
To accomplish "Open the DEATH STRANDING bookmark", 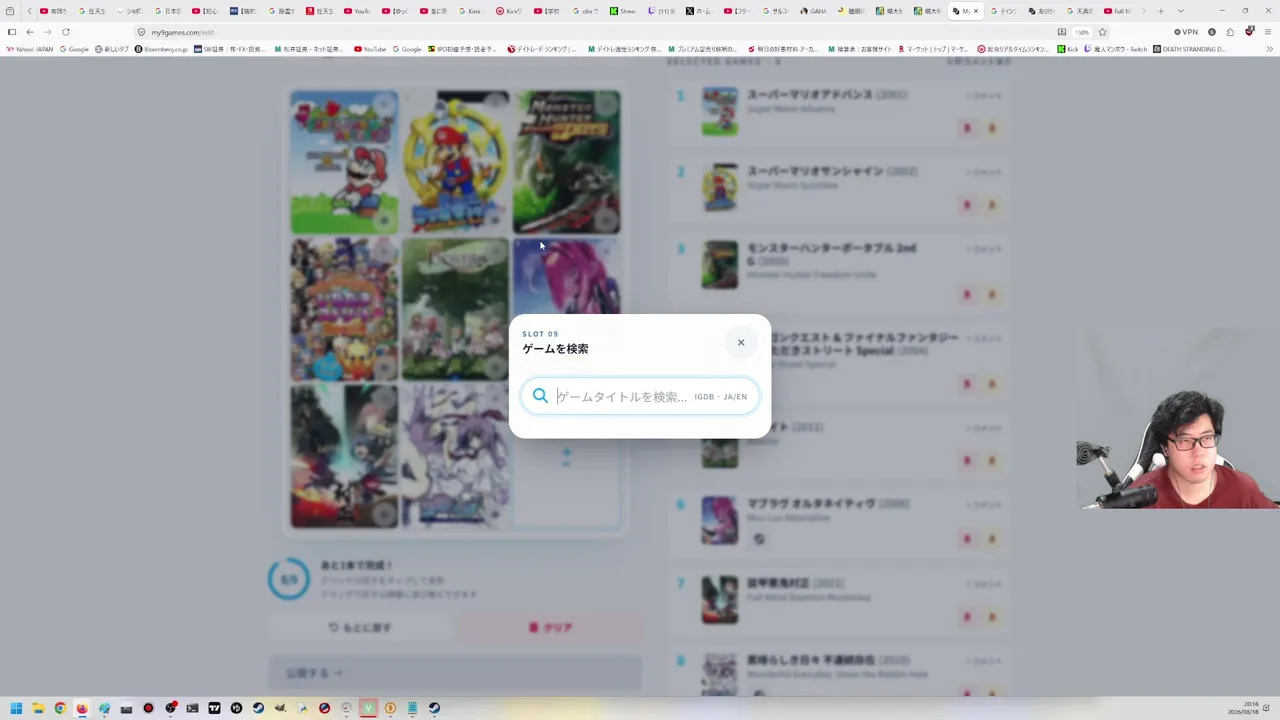I will click(x=1190, y=49).
